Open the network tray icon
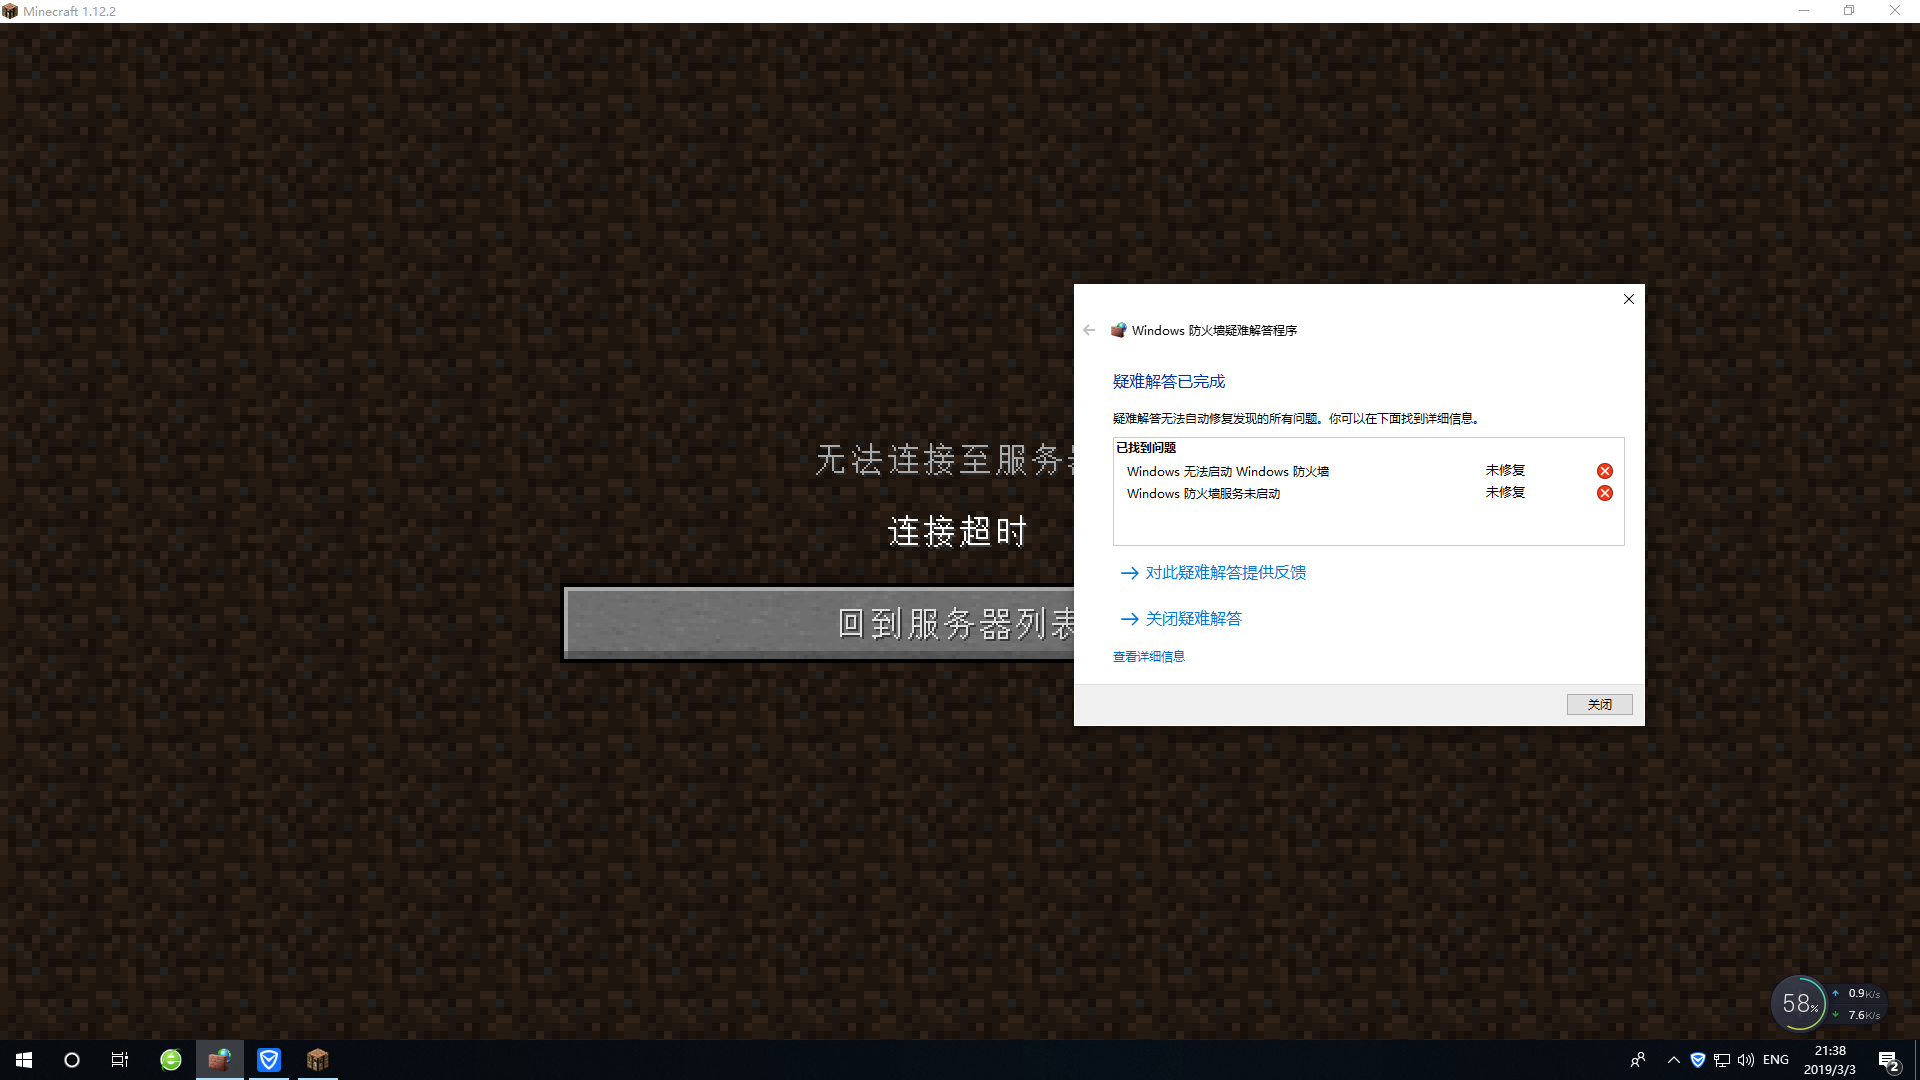 click(x=1722, y=1060)
